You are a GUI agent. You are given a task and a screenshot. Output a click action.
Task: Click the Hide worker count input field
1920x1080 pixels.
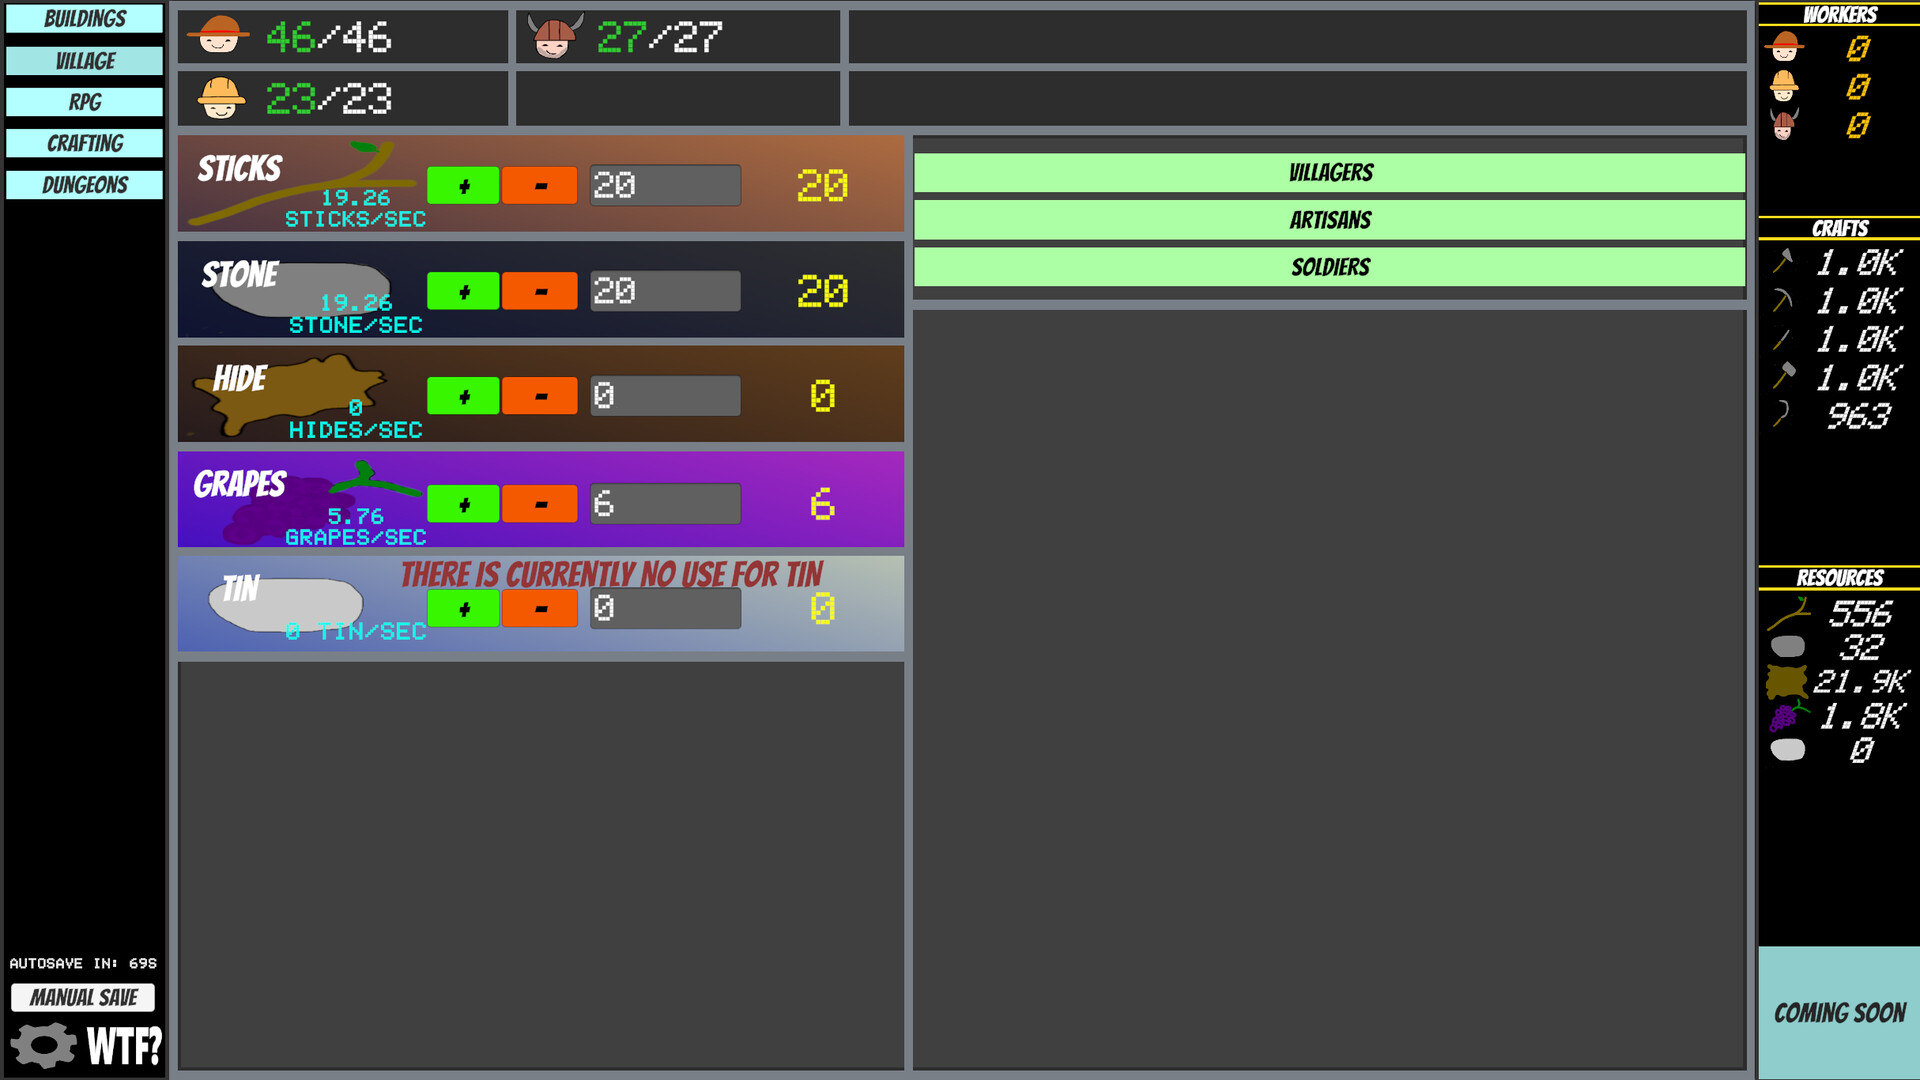663,396
